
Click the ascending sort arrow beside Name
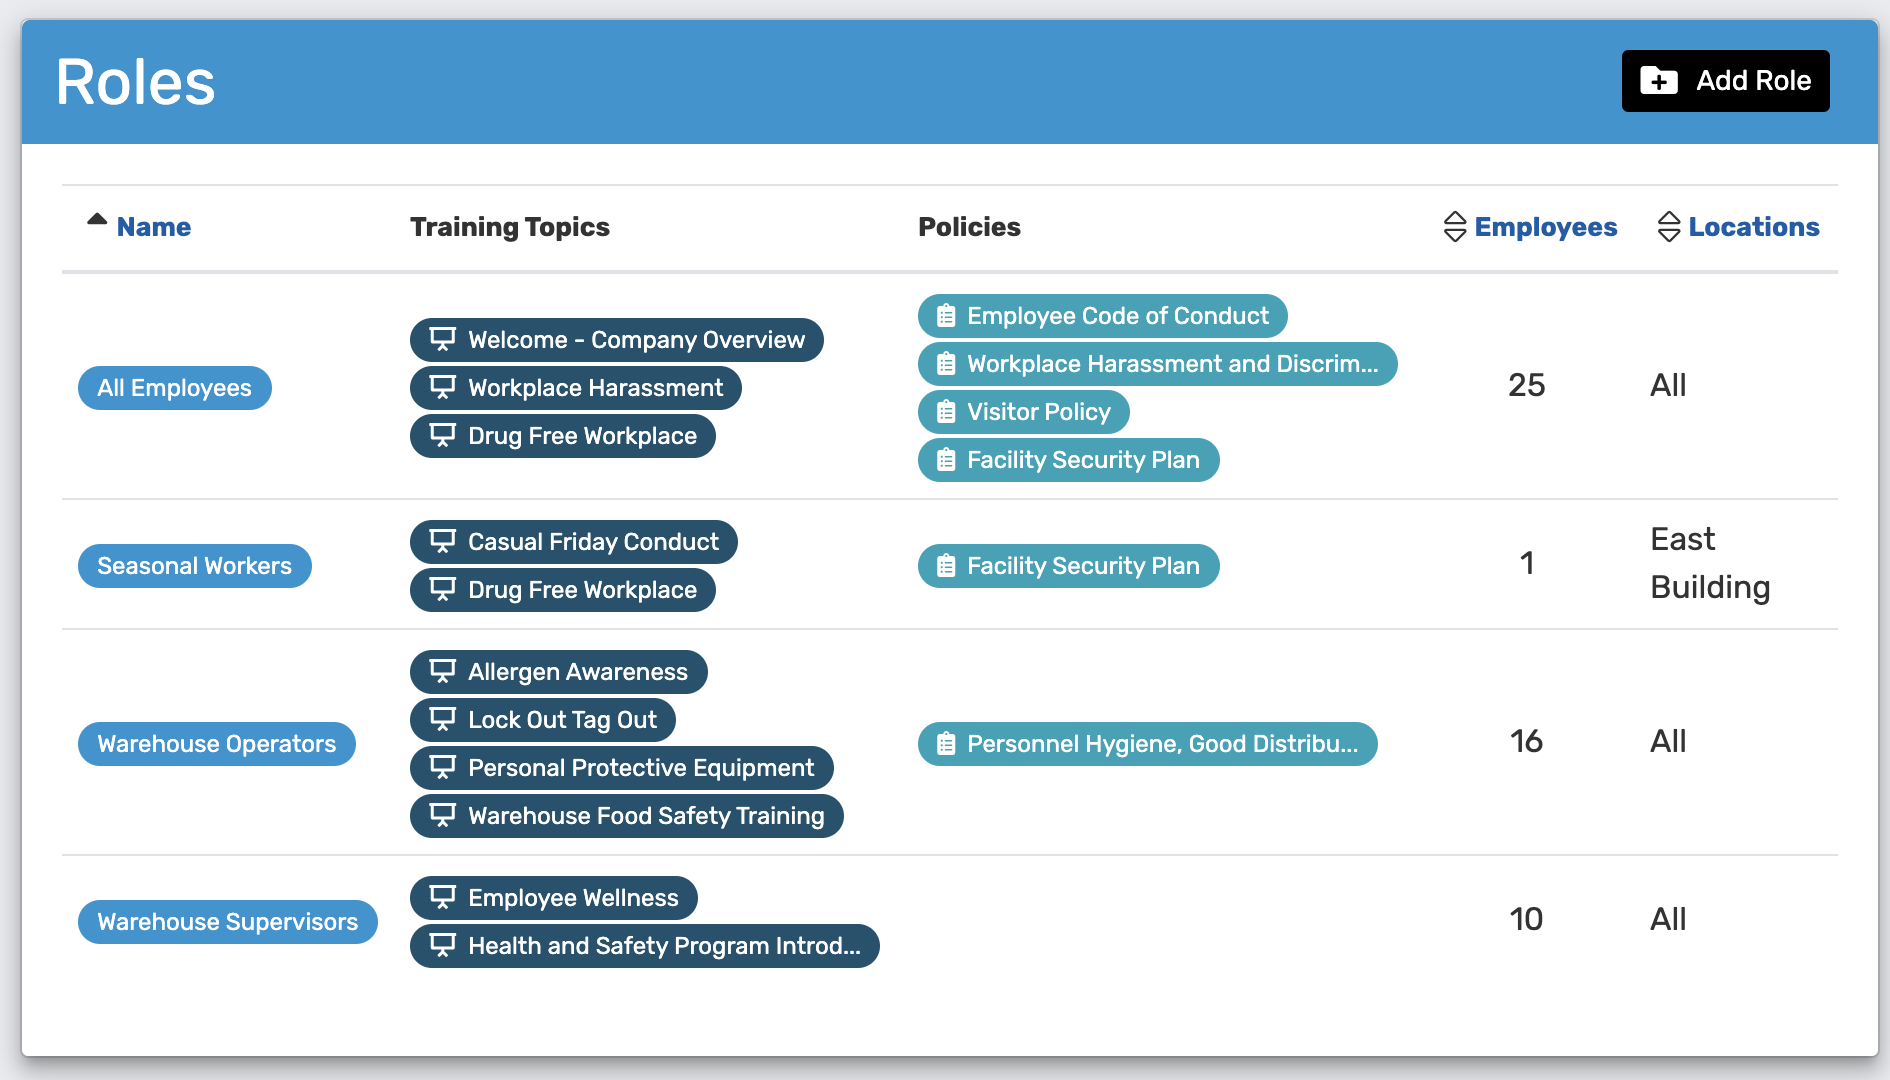97,220
